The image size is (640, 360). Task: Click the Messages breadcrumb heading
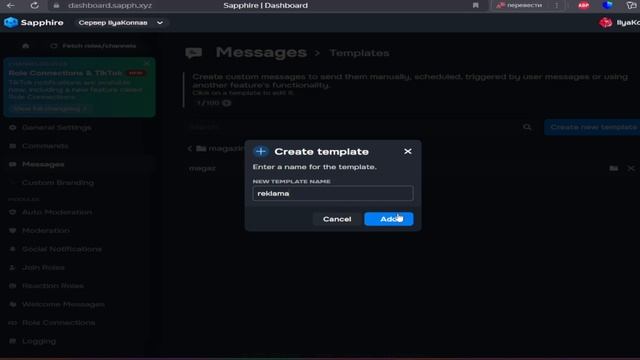coord(261,52)
